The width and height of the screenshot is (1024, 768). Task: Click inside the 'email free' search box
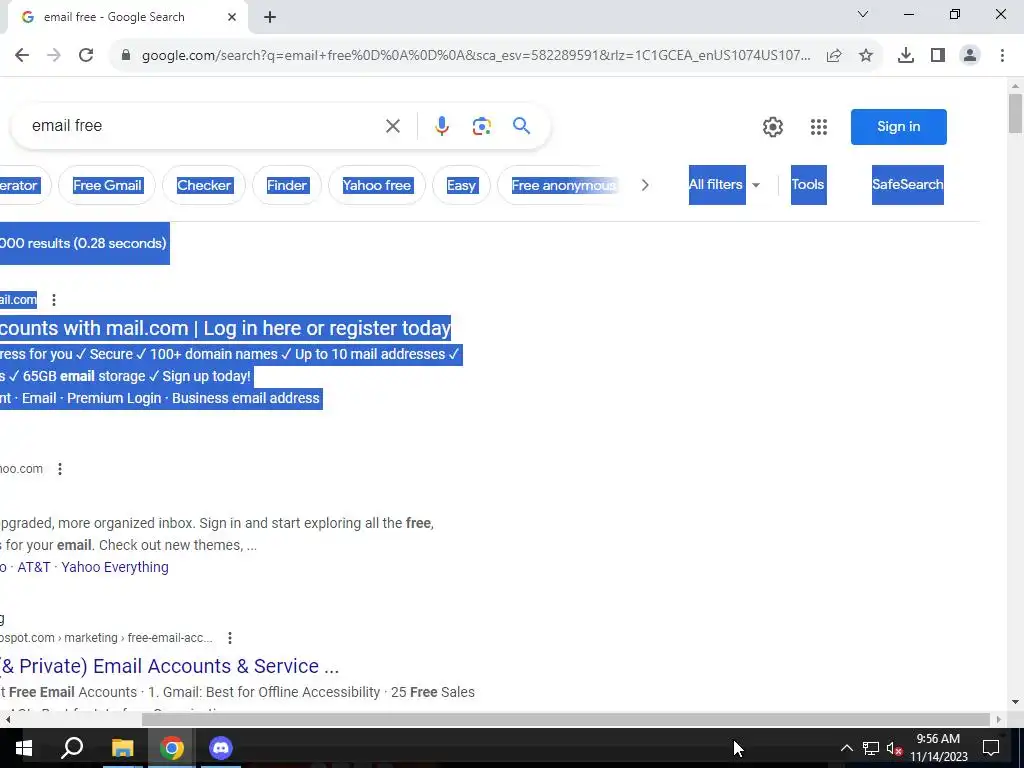click(202, 126)
